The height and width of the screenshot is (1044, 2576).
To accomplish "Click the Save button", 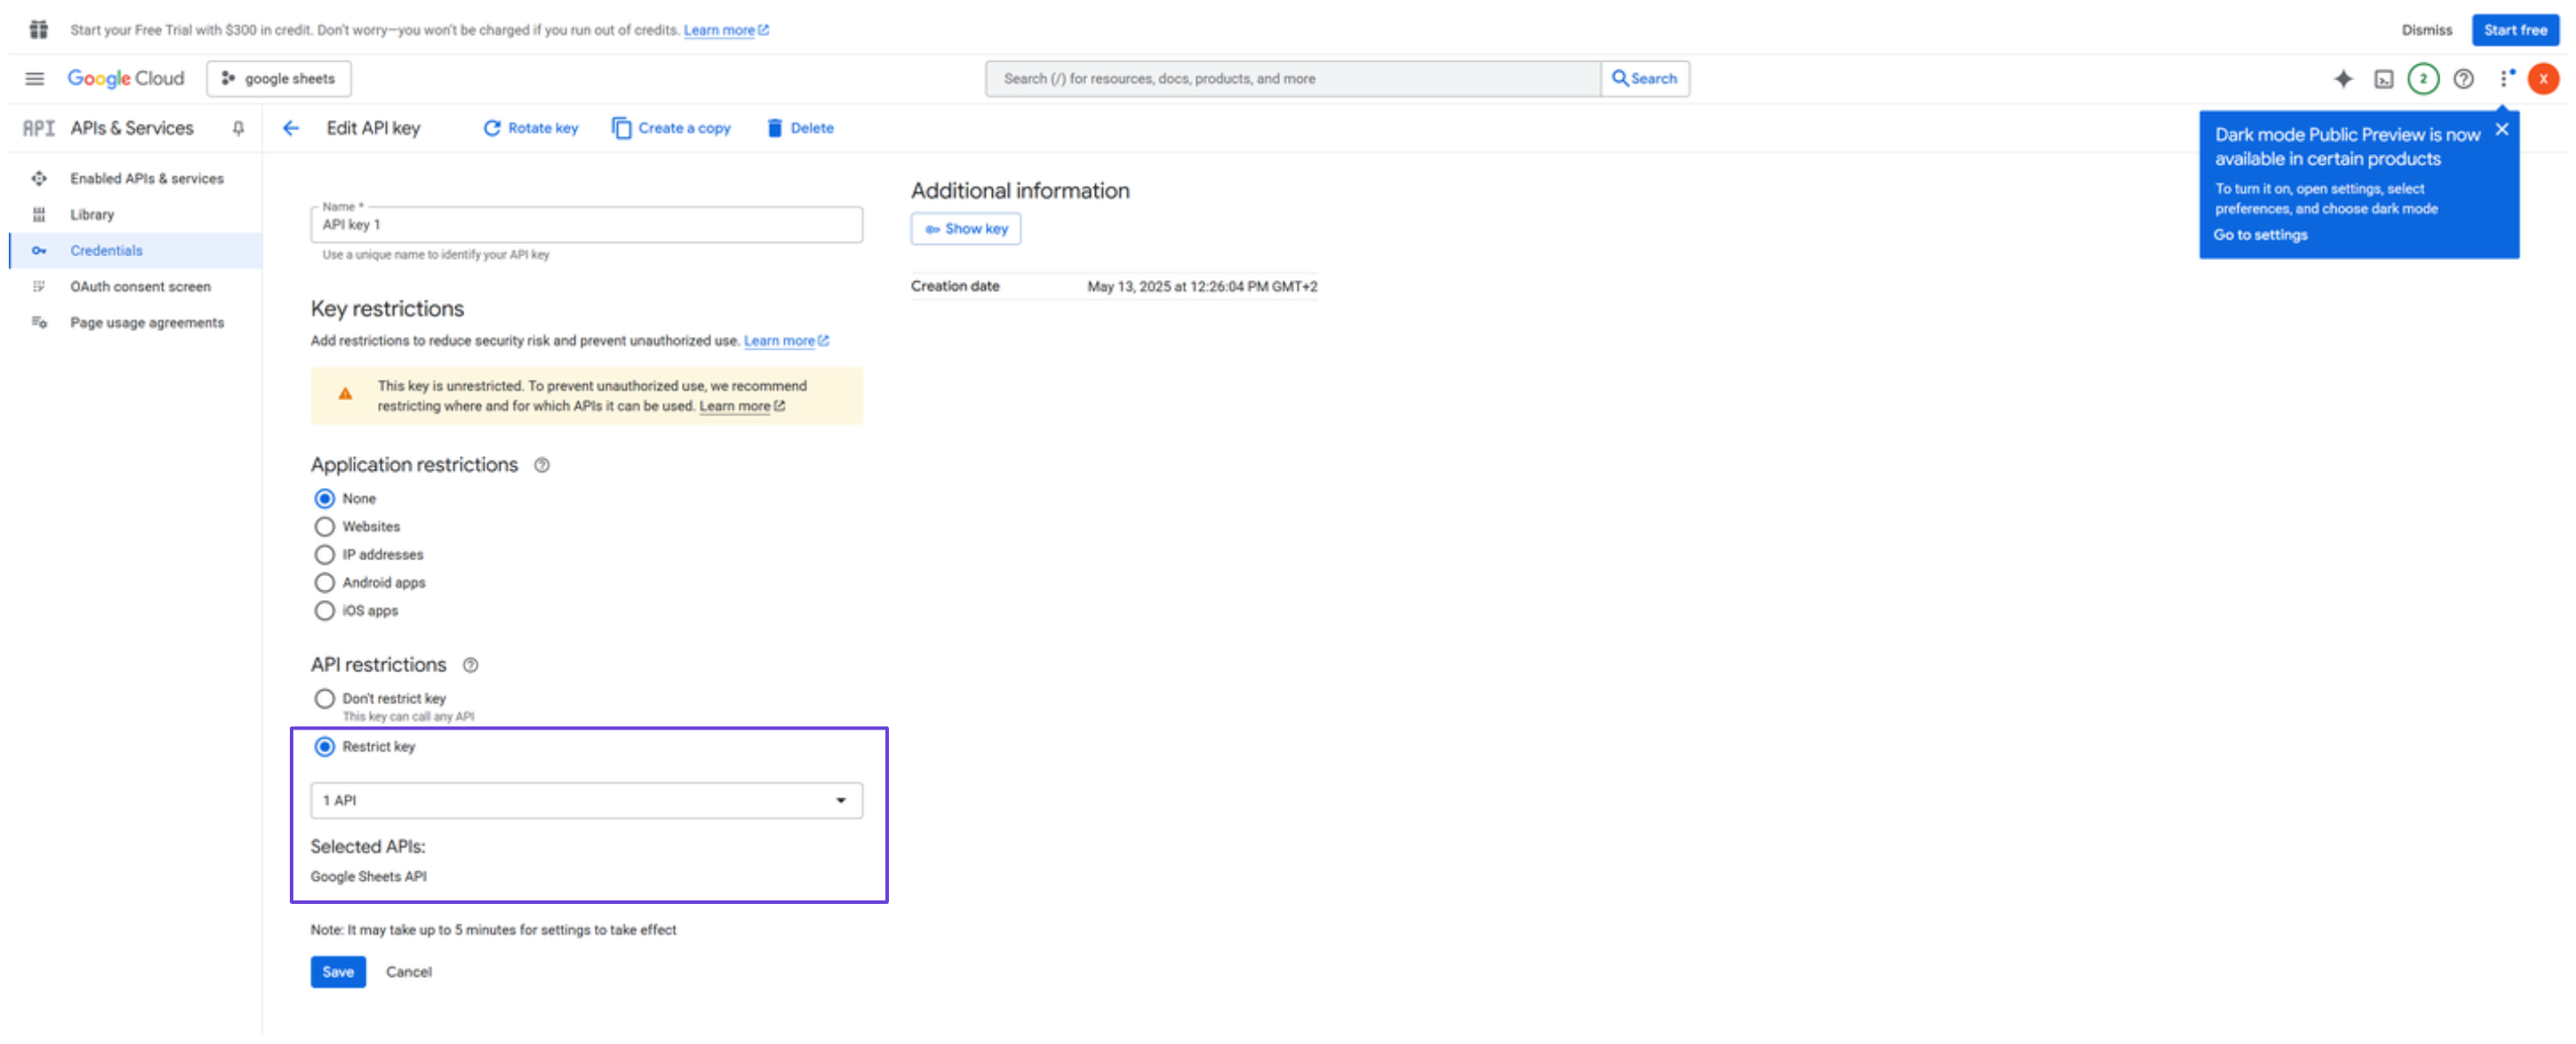I will tap(338, 972).
